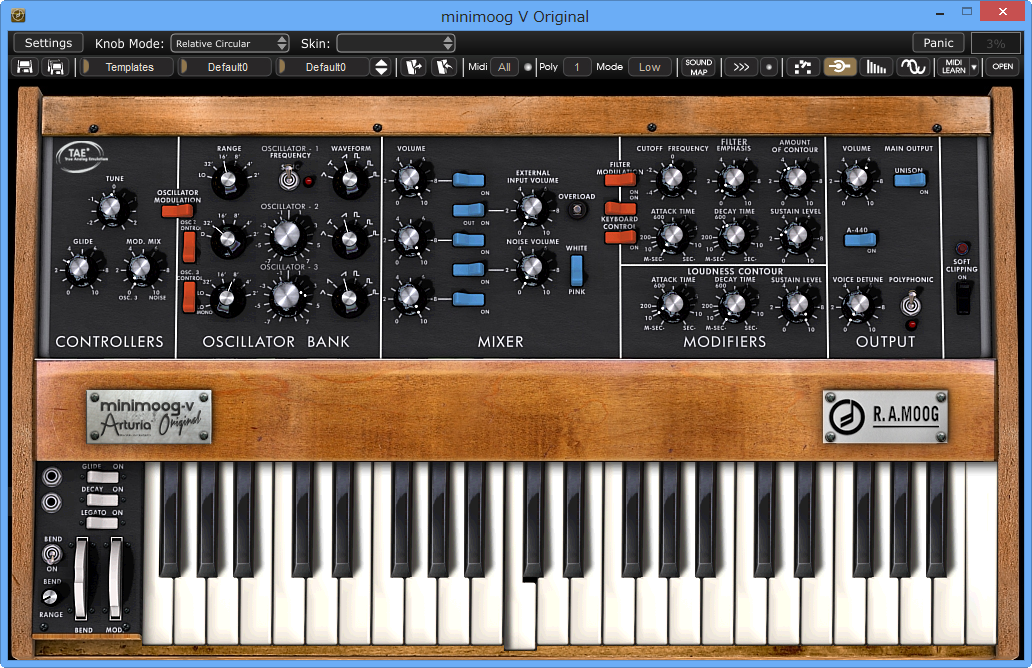Click the Save As double floppy icon

point(56,67)
